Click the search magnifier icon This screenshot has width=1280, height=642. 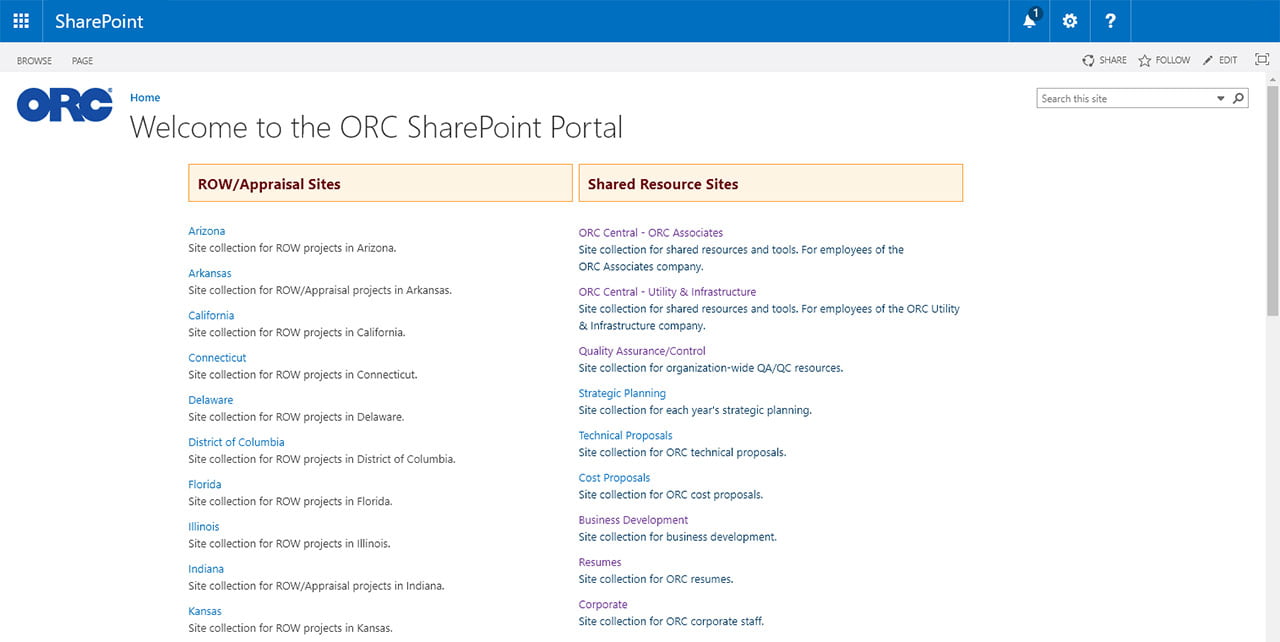point(1239,98)
